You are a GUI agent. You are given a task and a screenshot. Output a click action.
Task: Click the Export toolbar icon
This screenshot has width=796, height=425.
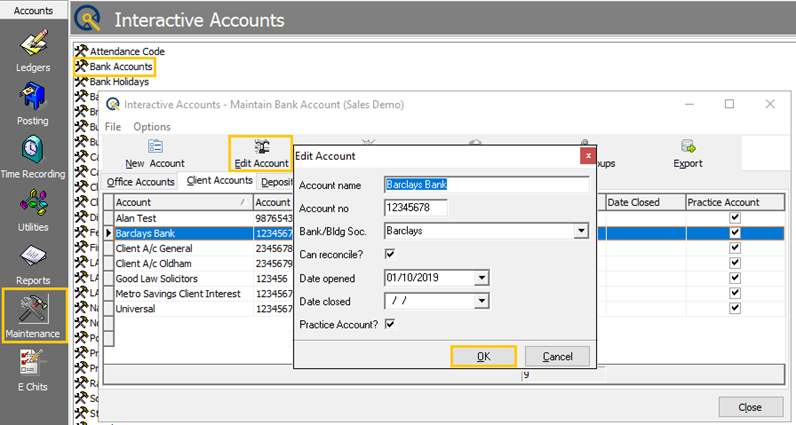tap(688, 147)
